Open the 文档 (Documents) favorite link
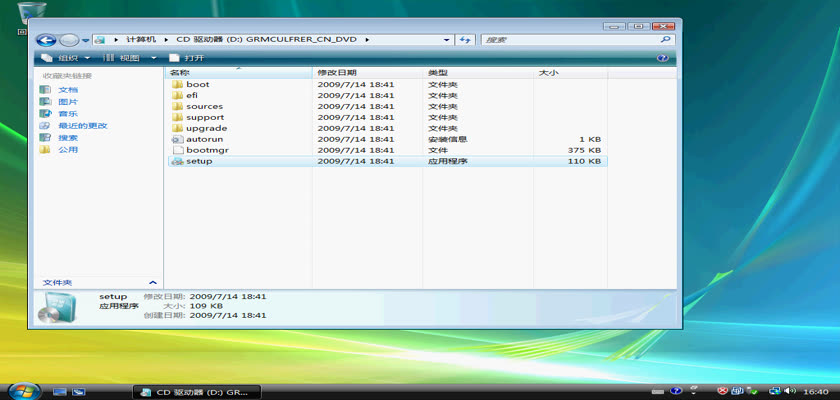The image size is (840, 400). coord(67,90)
